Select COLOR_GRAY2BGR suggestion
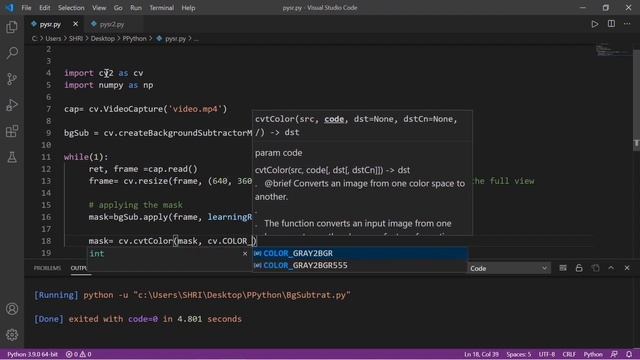640x360 pixels. (x=360, y=253)
